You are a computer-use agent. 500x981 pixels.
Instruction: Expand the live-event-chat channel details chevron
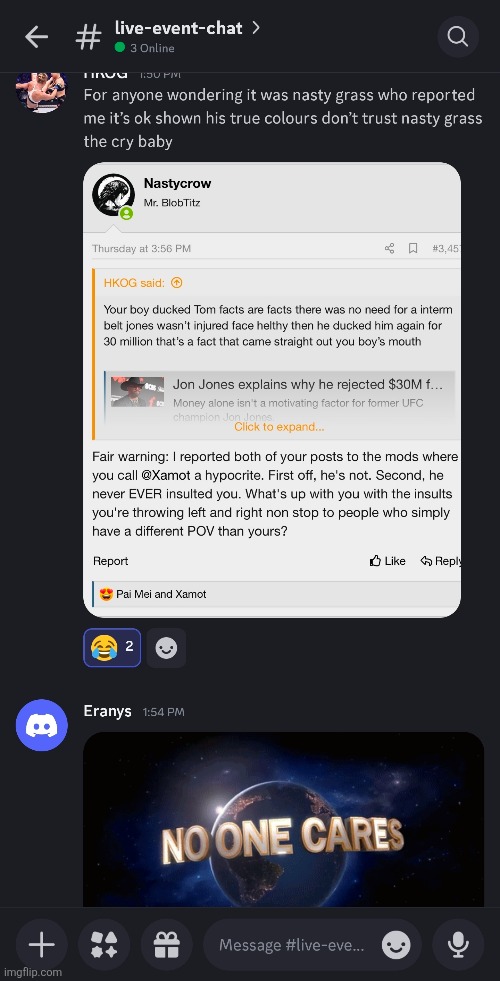click(x=255, y=28)
